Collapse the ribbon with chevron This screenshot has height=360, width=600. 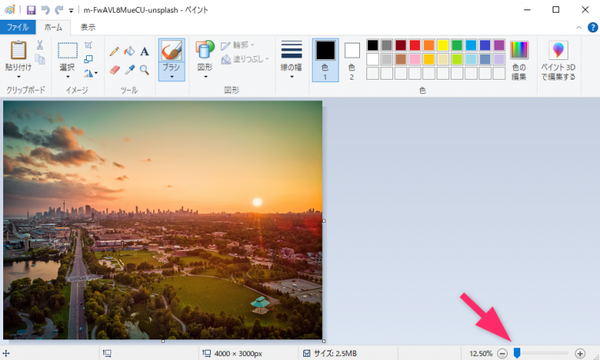point(579,28)
